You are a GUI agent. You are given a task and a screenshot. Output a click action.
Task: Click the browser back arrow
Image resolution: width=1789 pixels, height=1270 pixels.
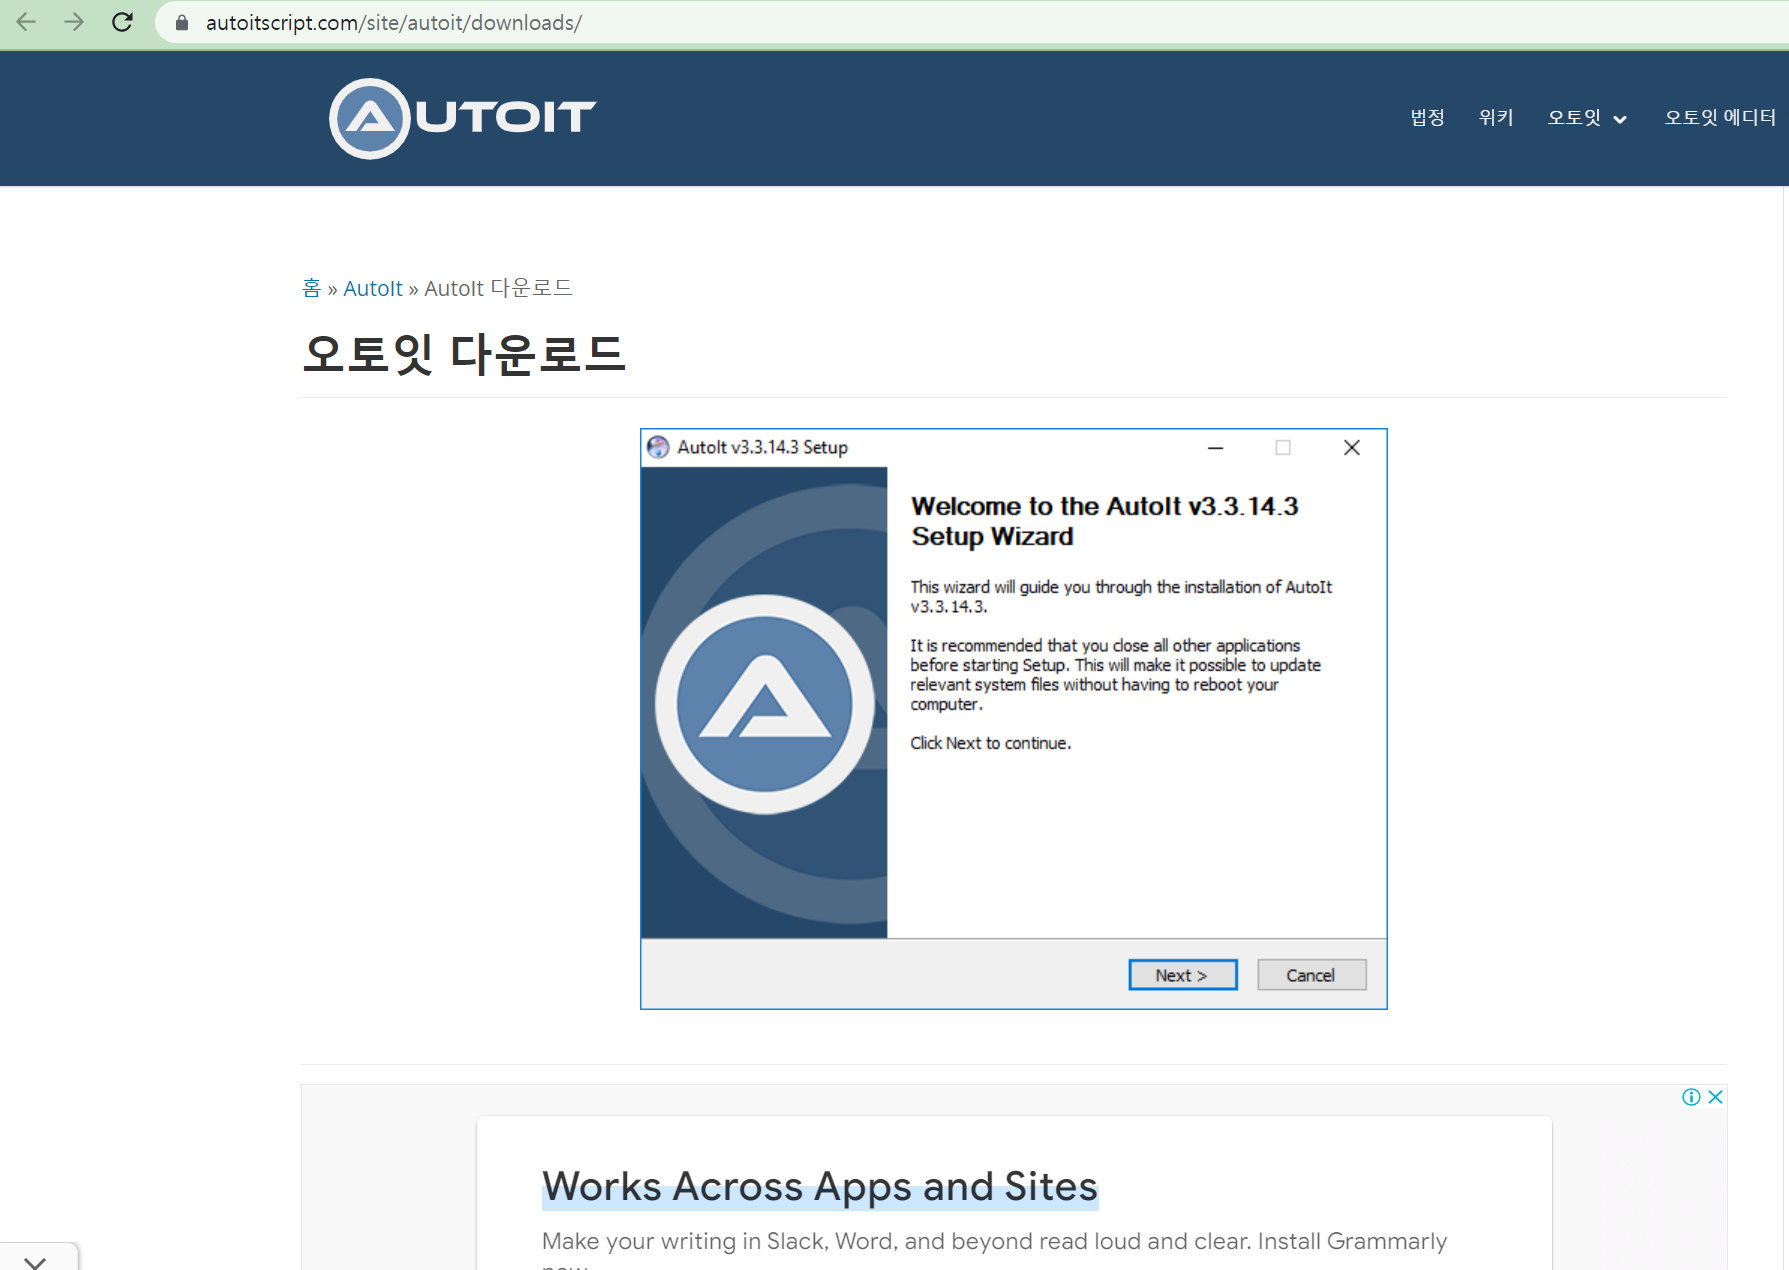coord(26,22)
